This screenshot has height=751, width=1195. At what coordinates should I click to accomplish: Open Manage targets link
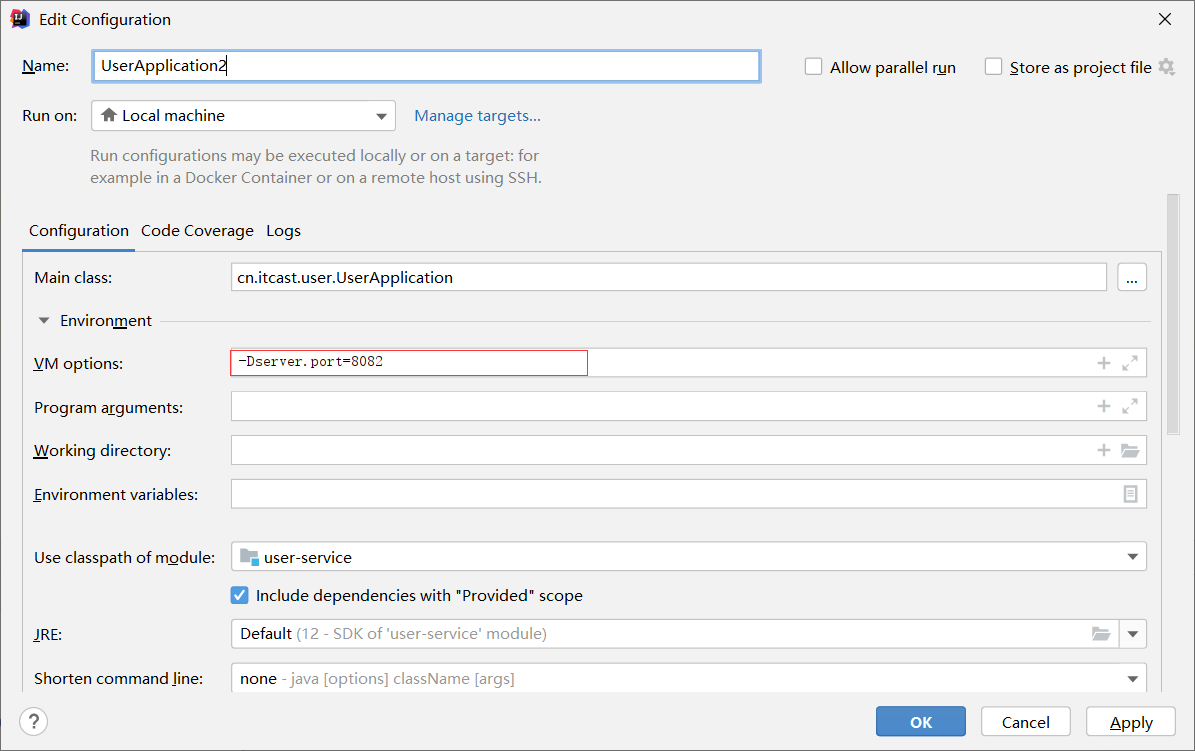[x=477, y=116]
